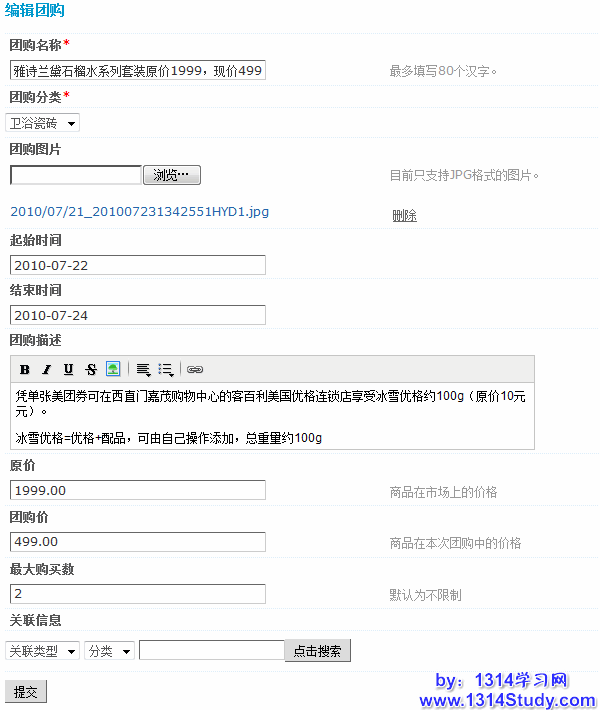Expand the 分类 dropdown
Screen dimensions: 600x710
pos(110,651)
